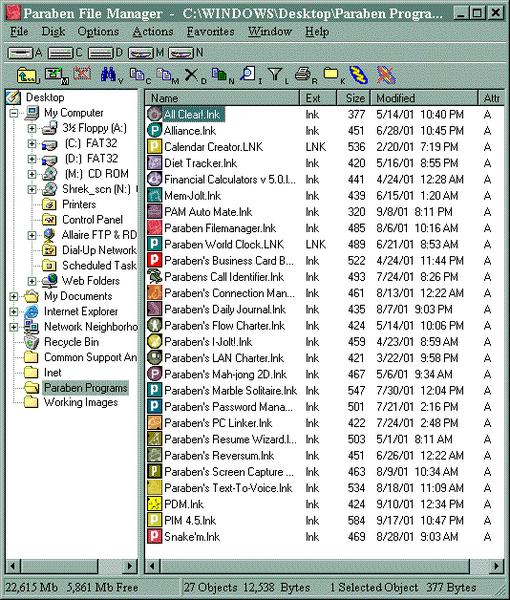This screenshot has height=600, width=510.
Task: Expand the My Documents node
Action: pos(14,296)
